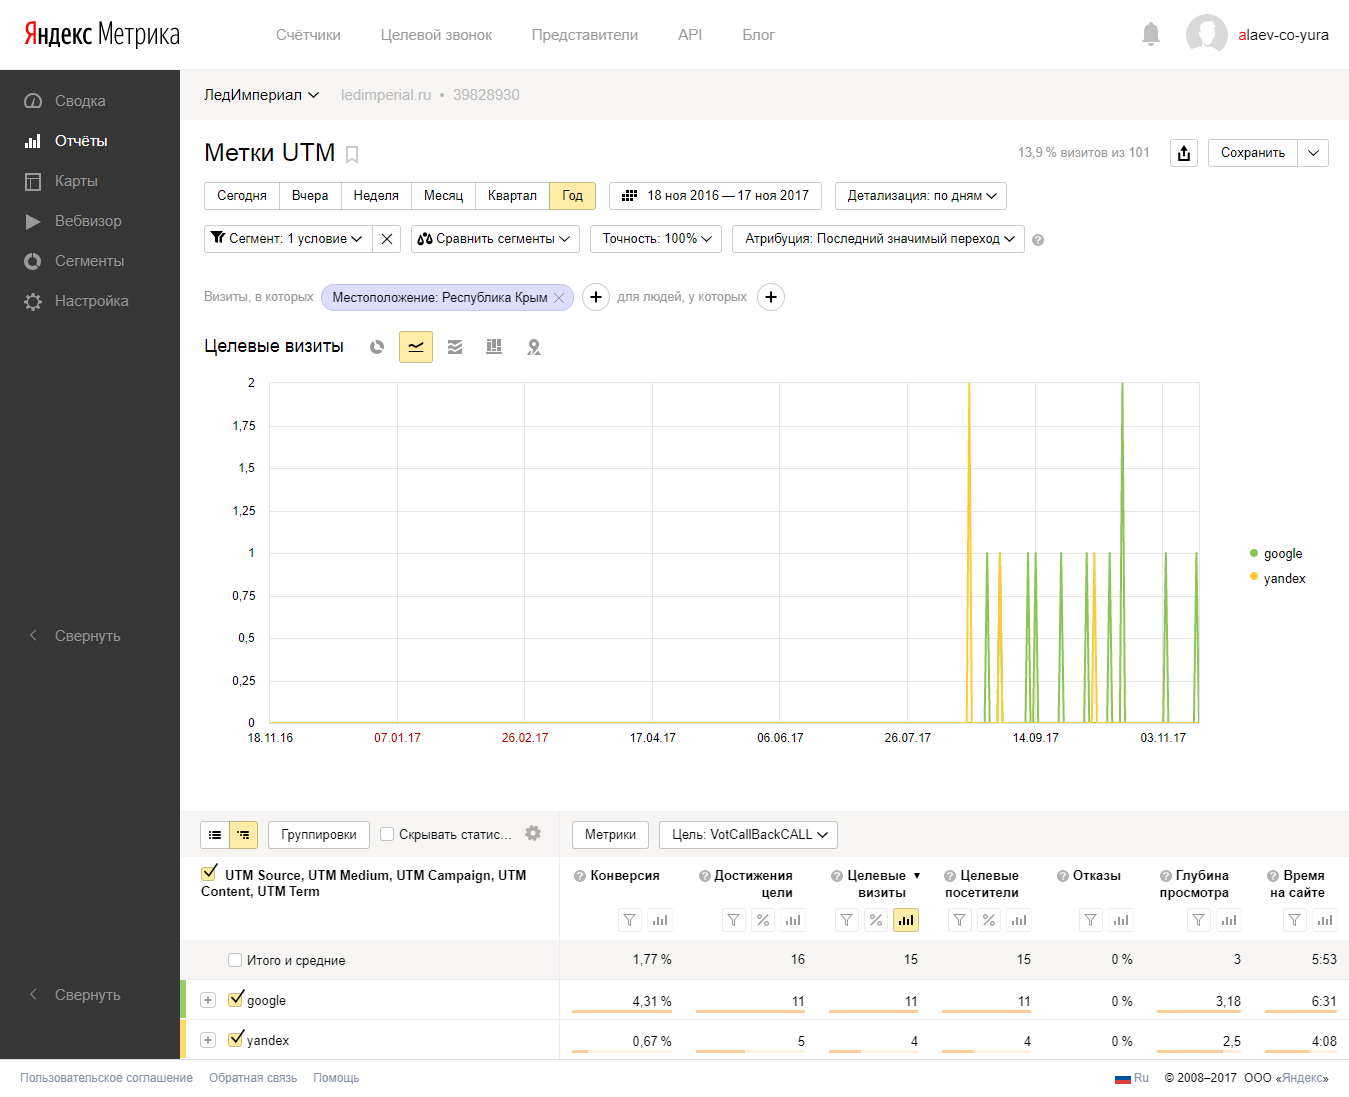Filter by Отказы column
The image size is (1349, 1097).
tap(1090, 920)
